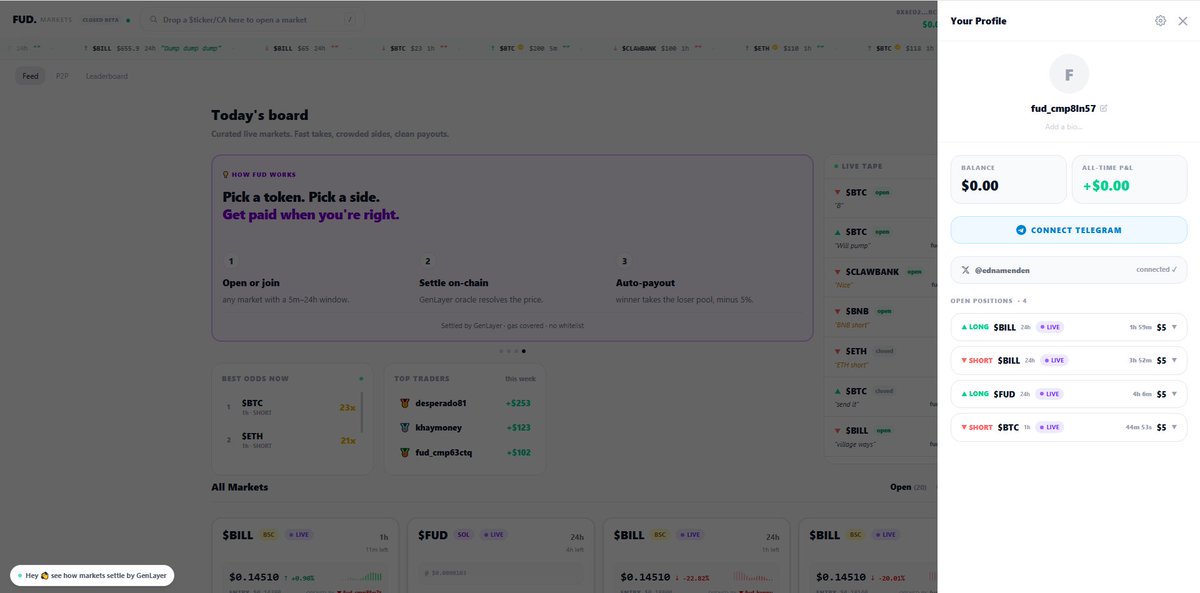Image resolution: width=1200 pixels, height=593 pixels.
Task: Switch to the Feed tab
Action: coord(30,76)
